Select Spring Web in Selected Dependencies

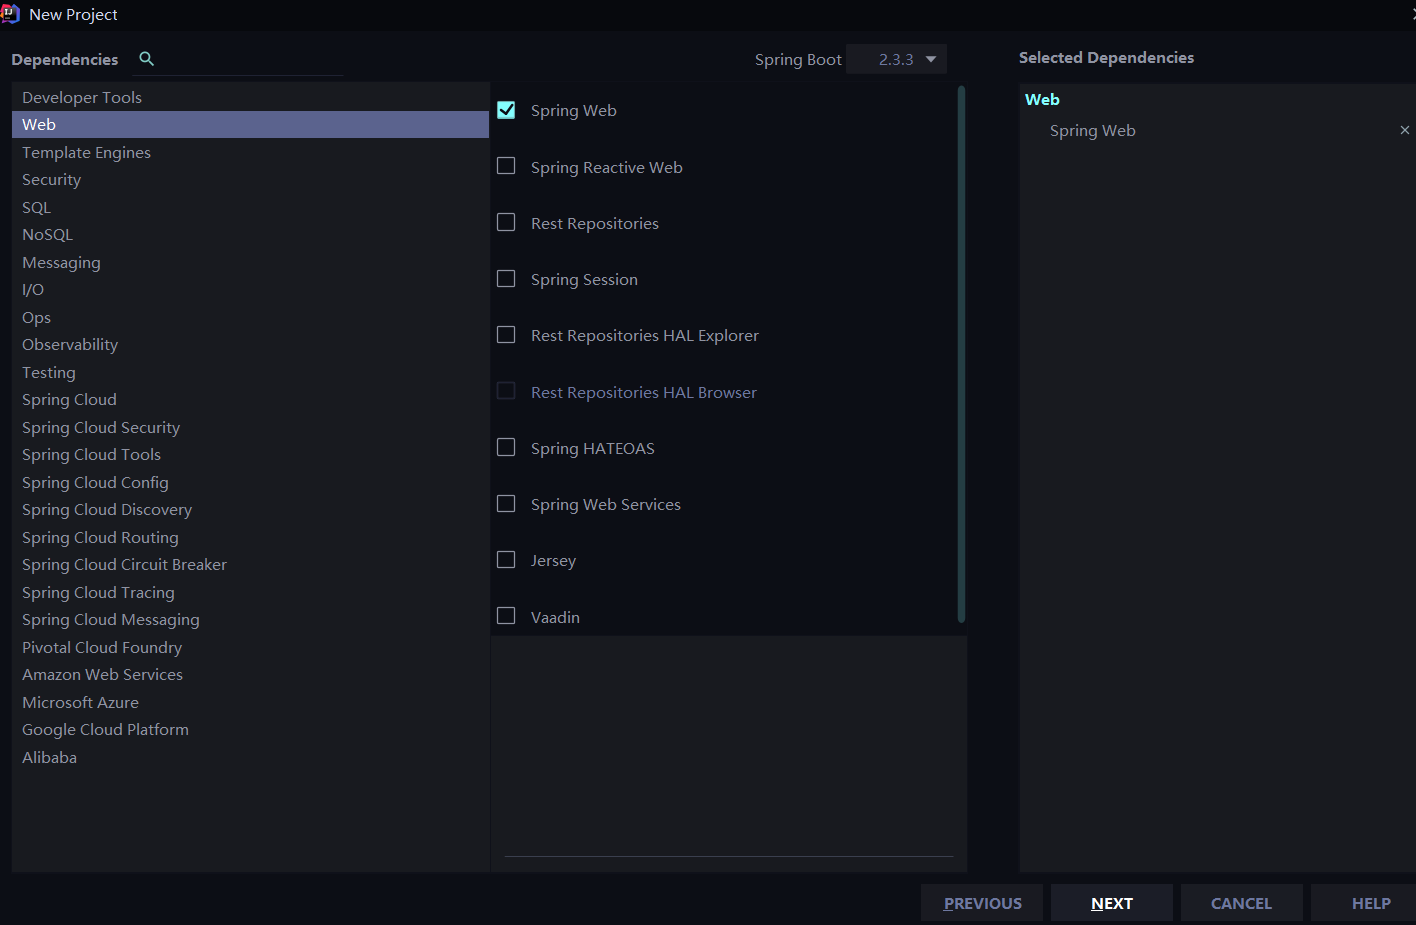(x=1093, y=130)
